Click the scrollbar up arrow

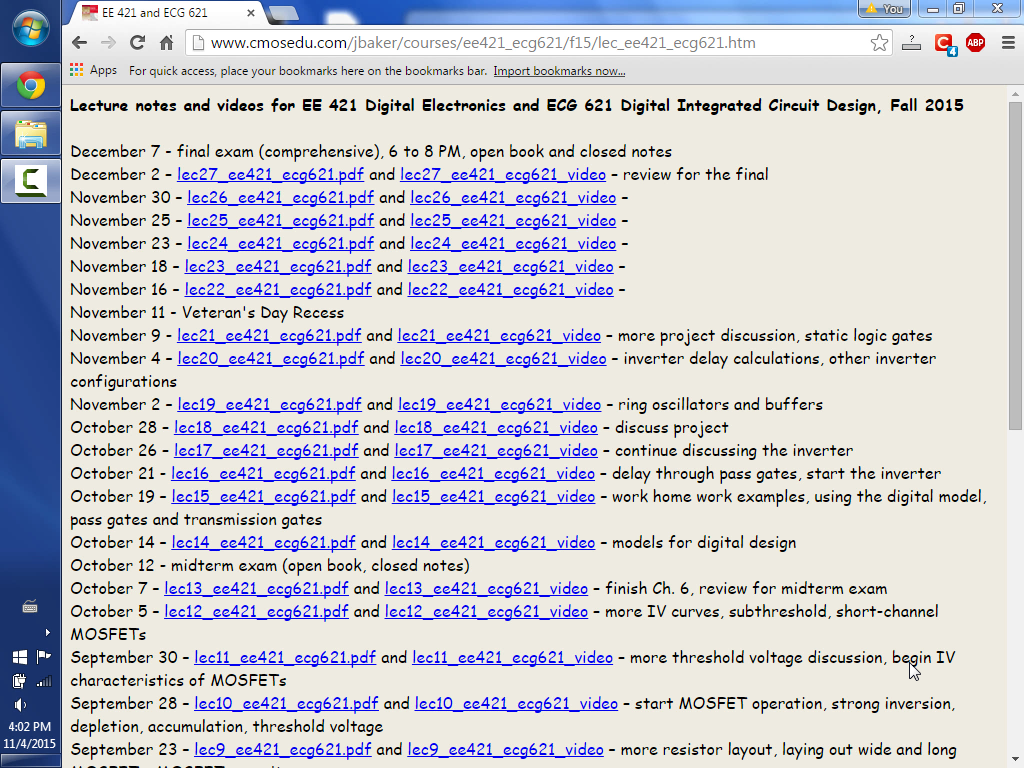click(1014, 94)
